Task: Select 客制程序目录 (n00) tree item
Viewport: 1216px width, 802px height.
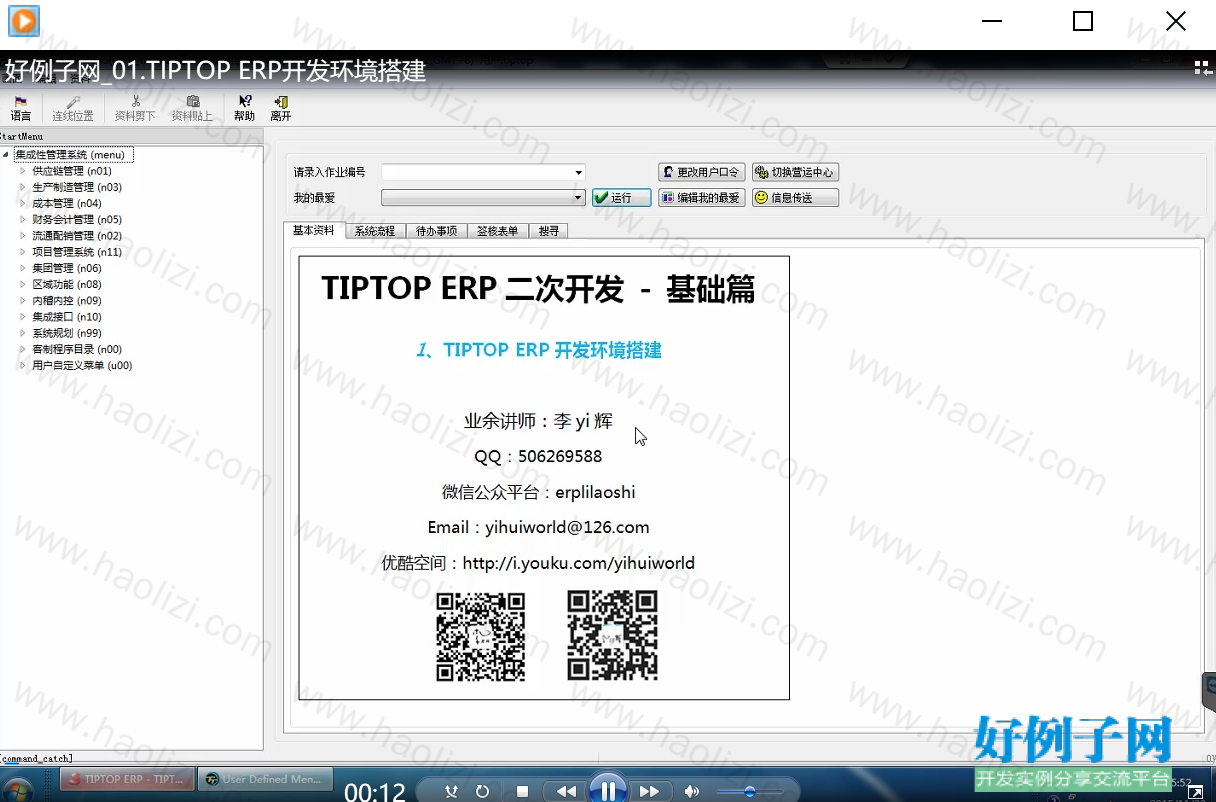Action: [x=77, y=349]
